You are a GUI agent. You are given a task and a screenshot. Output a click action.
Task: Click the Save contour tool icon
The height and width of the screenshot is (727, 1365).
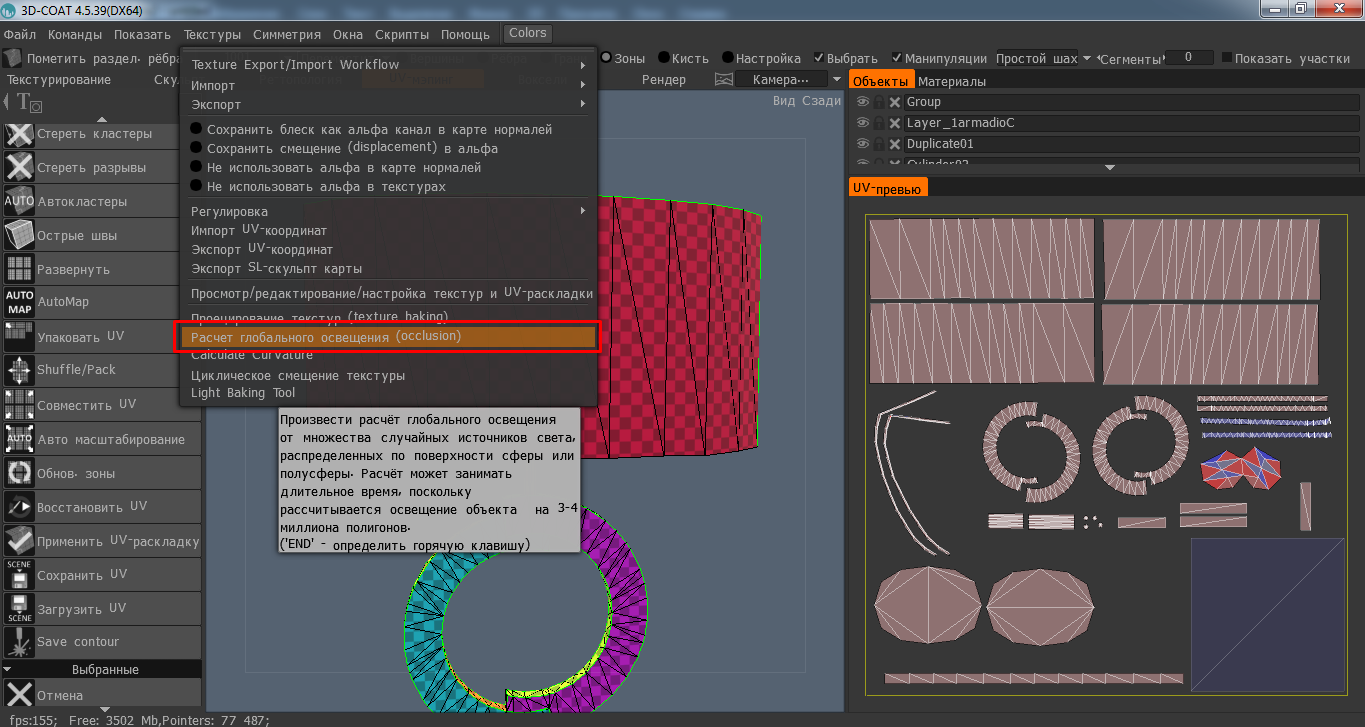click(x=19, y=641)
